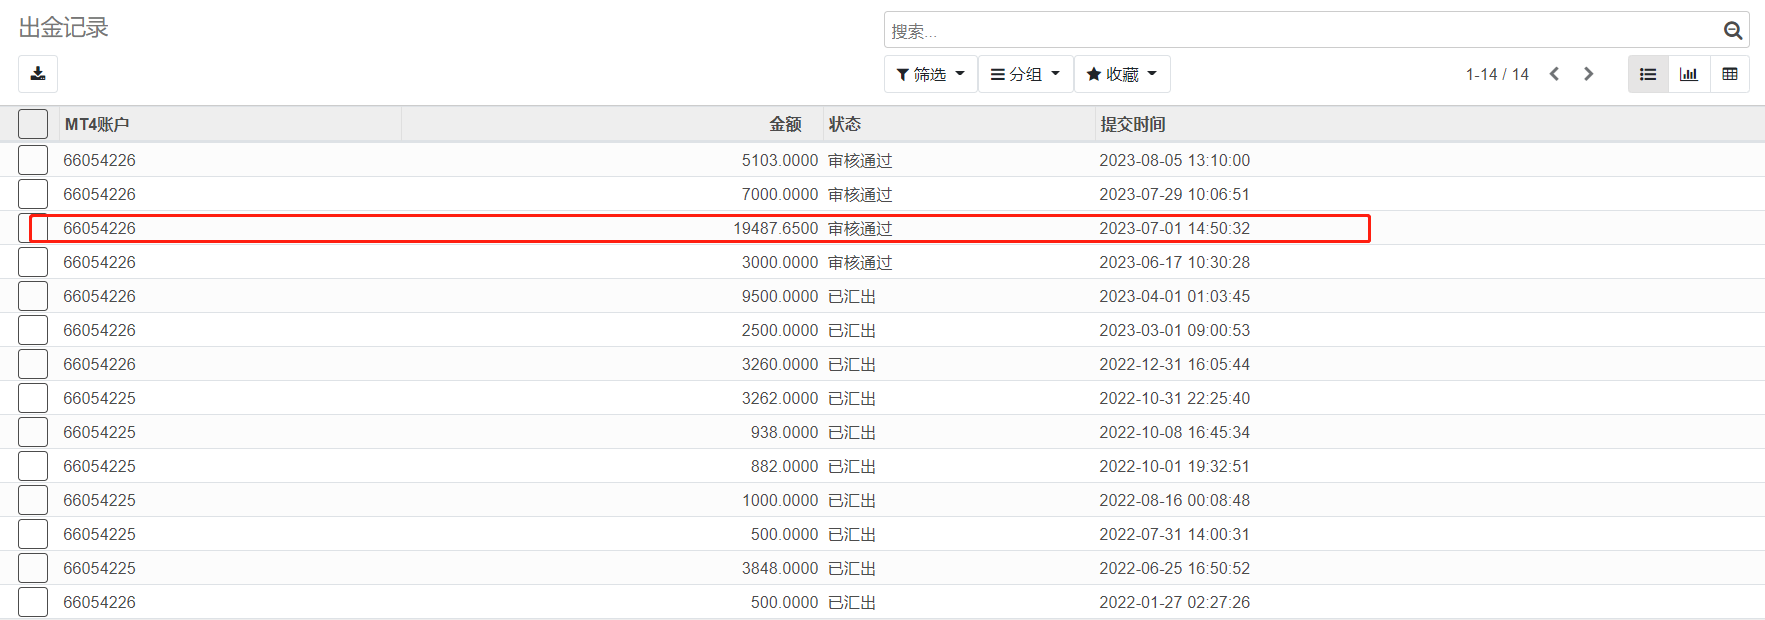Toggle the select-all header checkbox
1765x620 pixels.
point(33,124)
